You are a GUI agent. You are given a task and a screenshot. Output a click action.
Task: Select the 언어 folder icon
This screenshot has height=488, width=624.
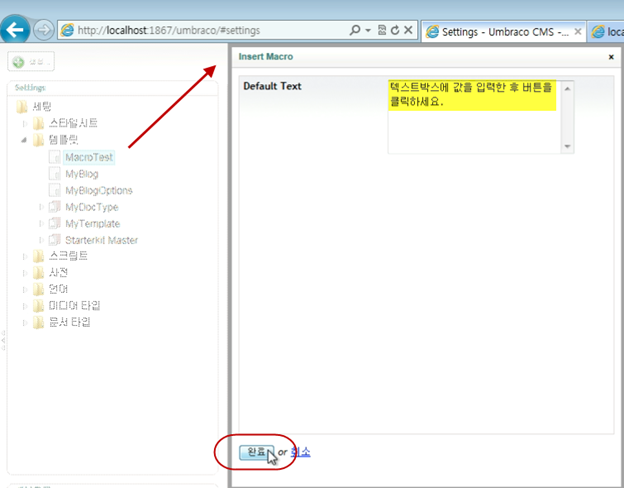coord(38,289)
